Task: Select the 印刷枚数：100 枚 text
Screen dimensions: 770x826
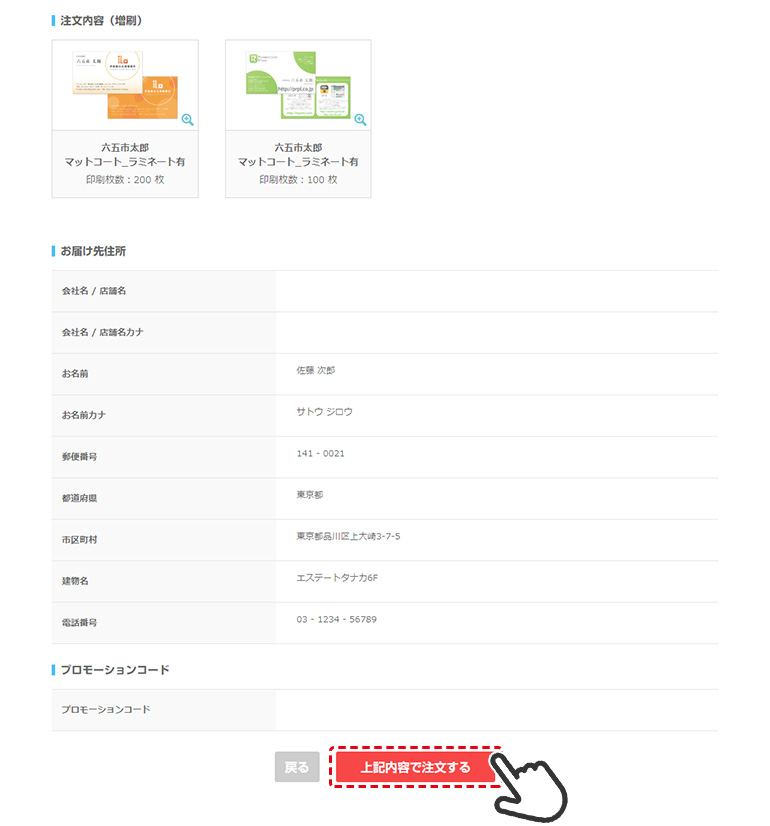Action: tap(298, 180)
